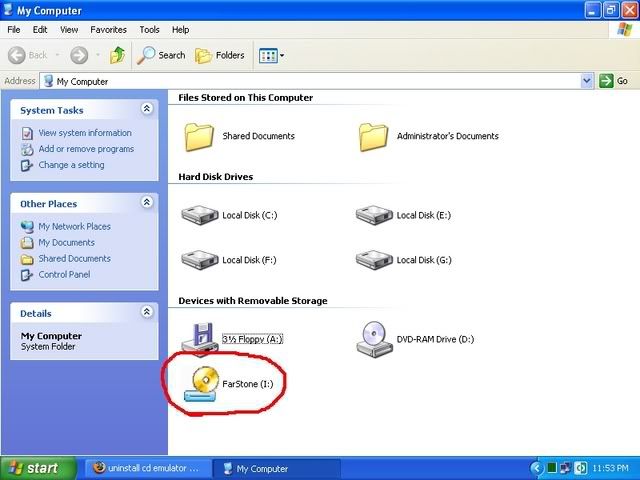
Task: Open the DVD-RAM Drive (D:) icon
Action: [x=374, y=339]
